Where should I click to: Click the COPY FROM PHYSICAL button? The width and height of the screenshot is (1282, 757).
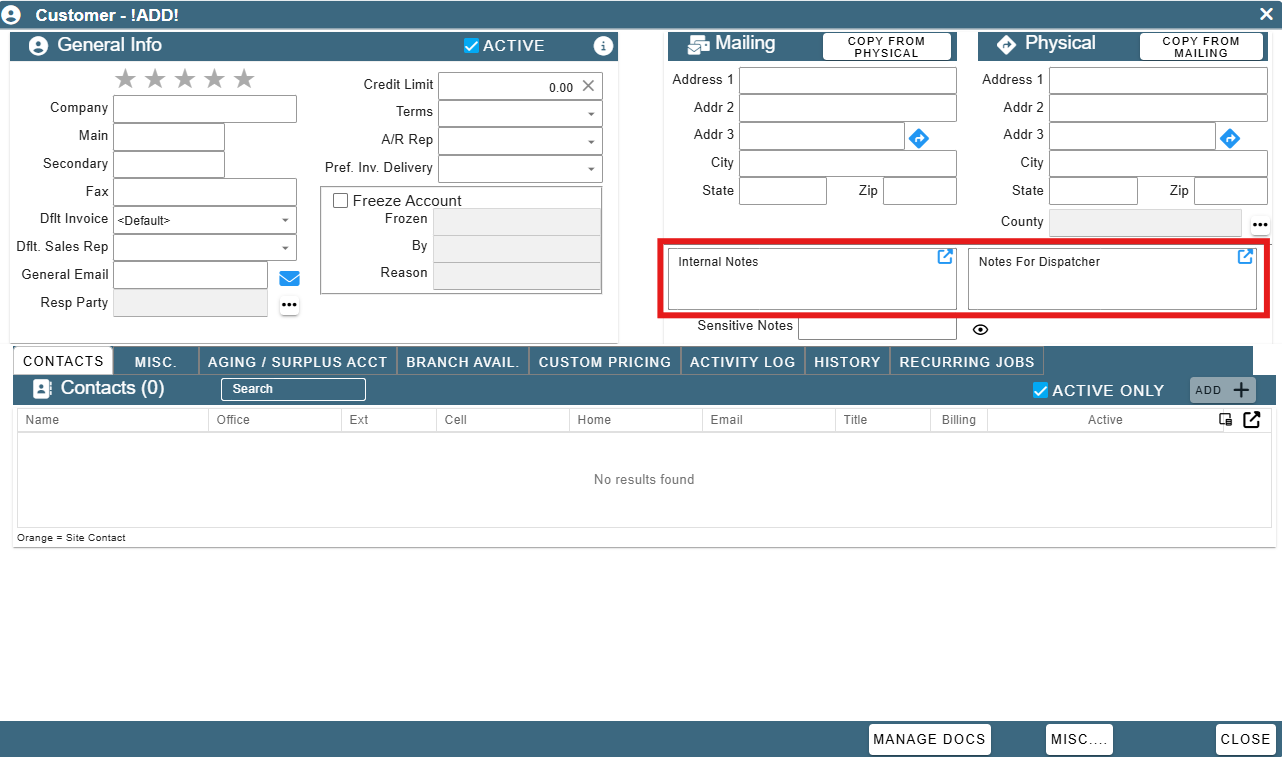click(x=887, y=47)
